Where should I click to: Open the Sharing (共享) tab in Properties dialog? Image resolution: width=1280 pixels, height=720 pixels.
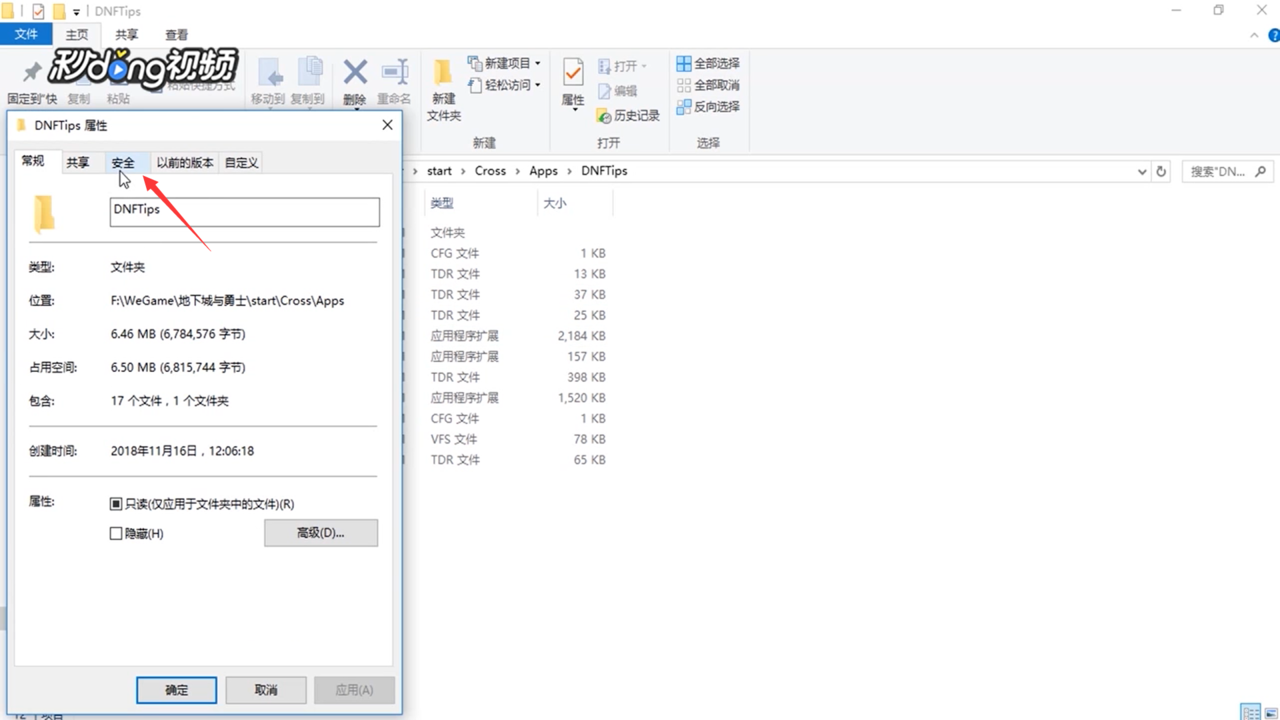click(78, 162)
